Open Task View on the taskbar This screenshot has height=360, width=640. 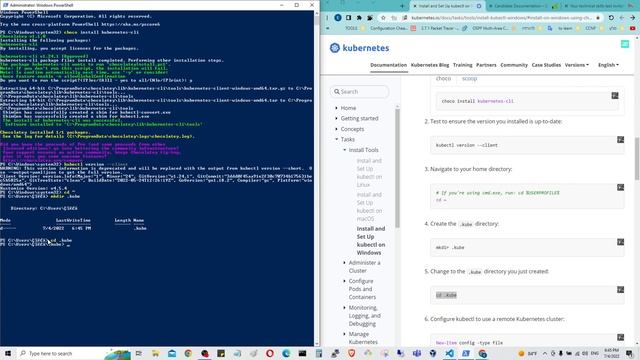coord(139,353)
